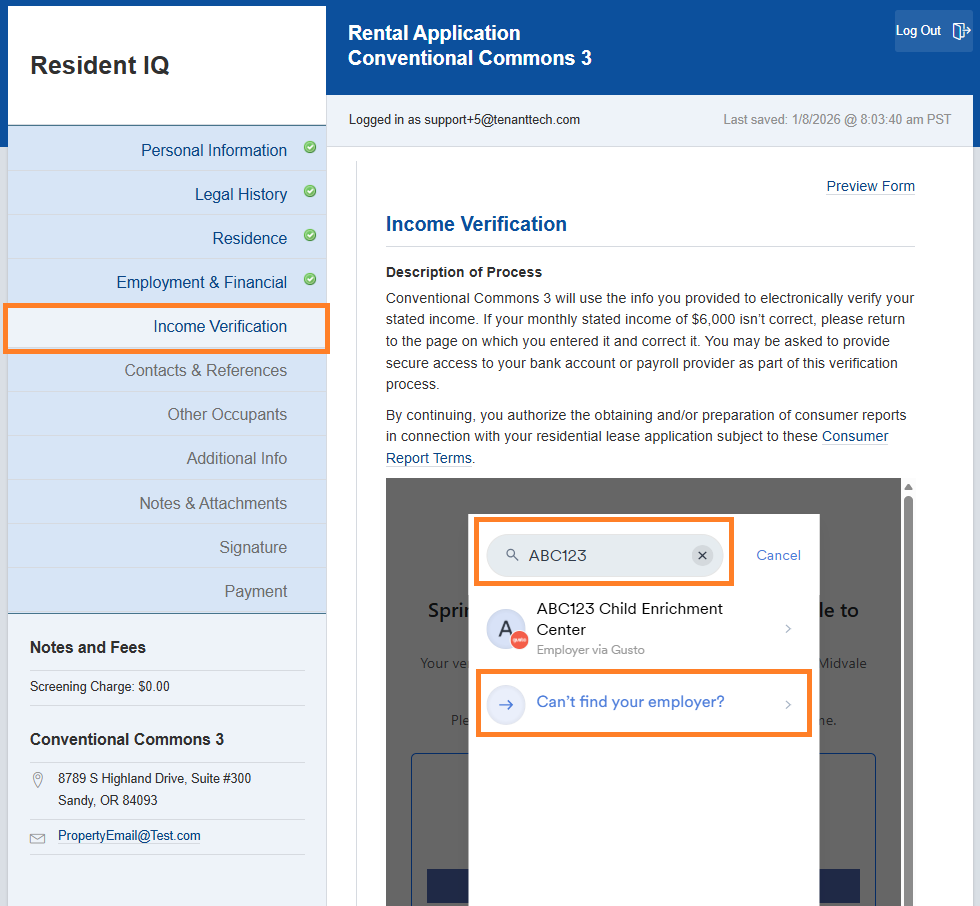
Task: Go to Signature section
Action: (253, 547)
